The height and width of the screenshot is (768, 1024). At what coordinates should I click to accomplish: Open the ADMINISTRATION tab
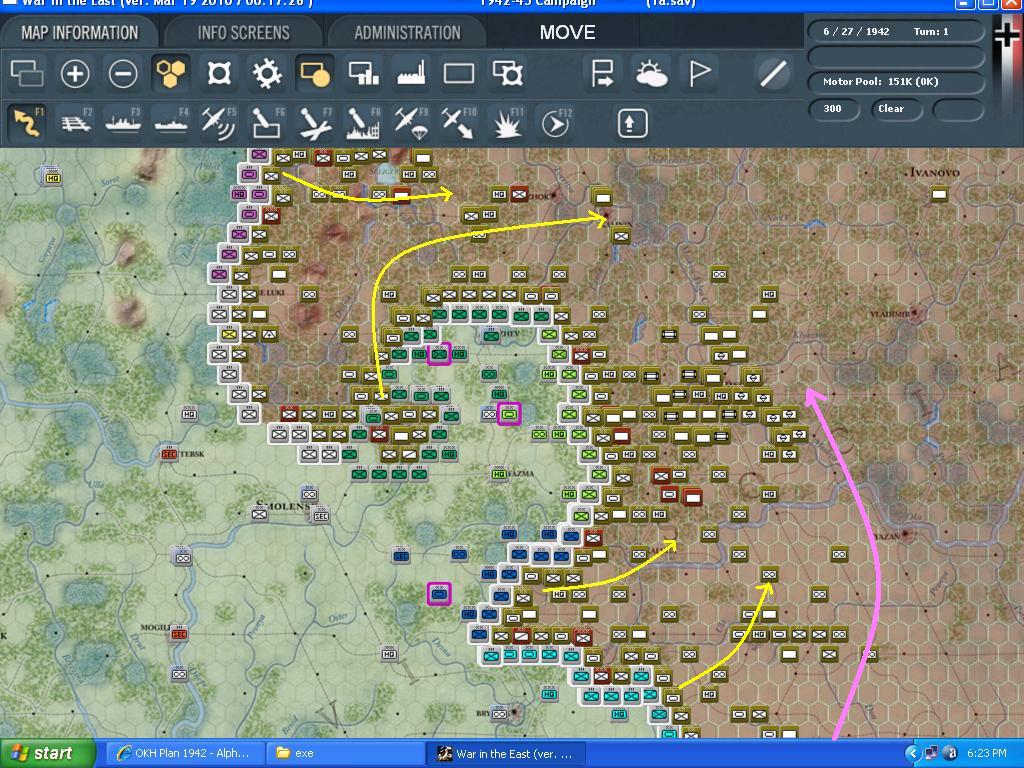[408, 33]
